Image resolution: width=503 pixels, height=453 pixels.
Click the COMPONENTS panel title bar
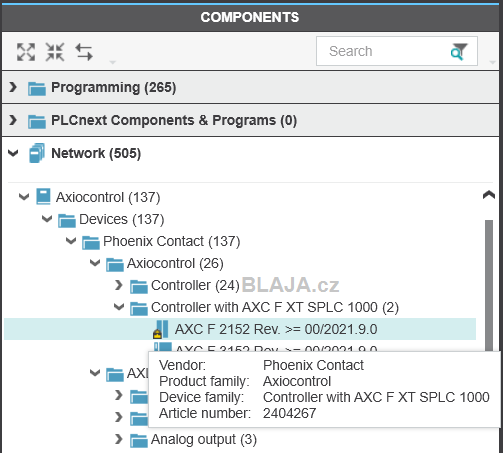pyautogui.click(x=251, y=17)
